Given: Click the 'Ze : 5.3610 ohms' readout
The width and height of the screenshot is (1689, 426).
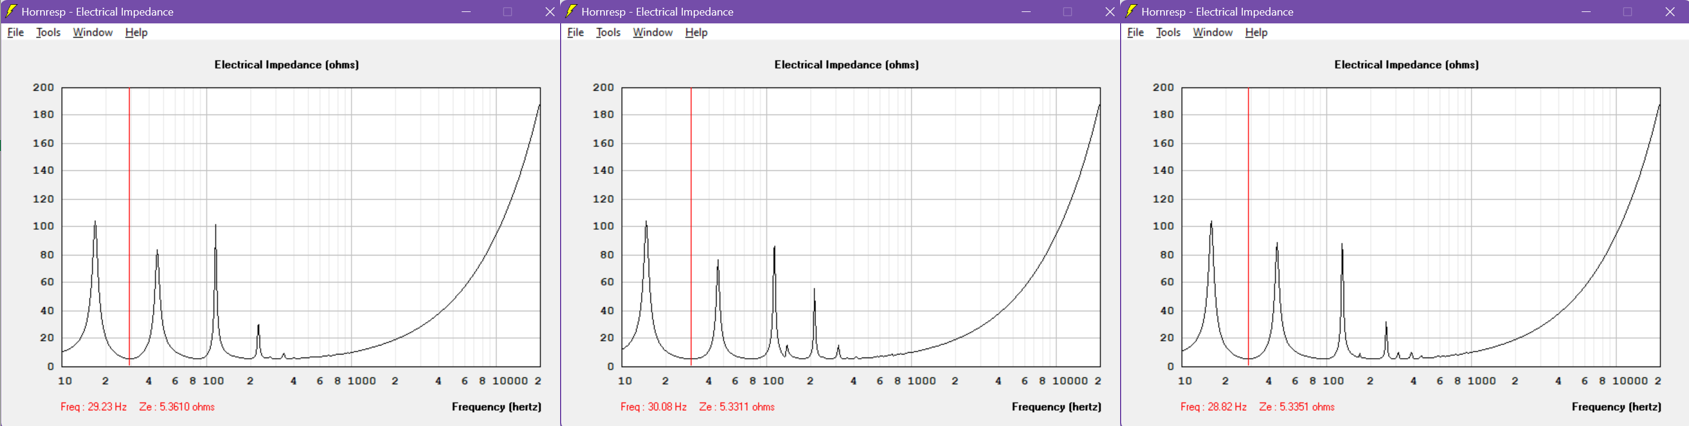Looking at the screenshot, I should 177,407.
